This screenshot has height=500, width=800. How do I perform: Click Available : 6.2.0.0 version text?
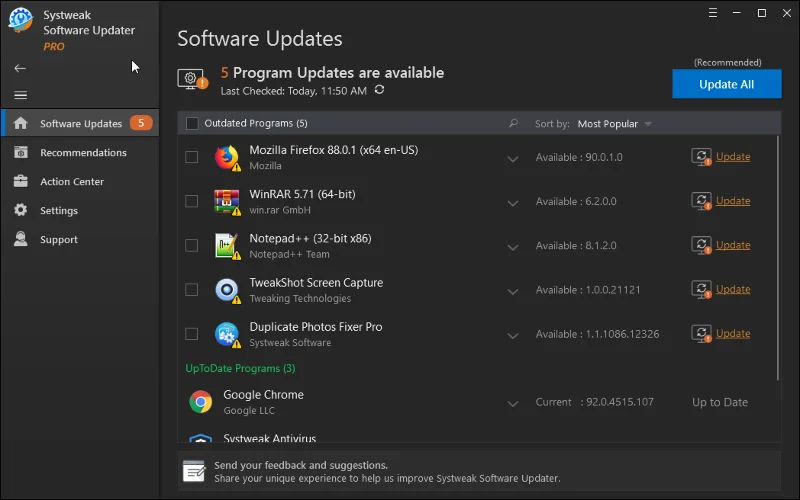[576, 201]
